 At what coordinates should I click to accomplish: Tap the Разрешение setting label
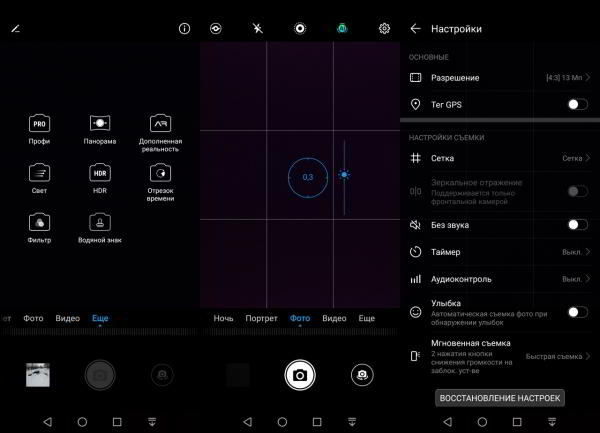(x=455, y=78)
